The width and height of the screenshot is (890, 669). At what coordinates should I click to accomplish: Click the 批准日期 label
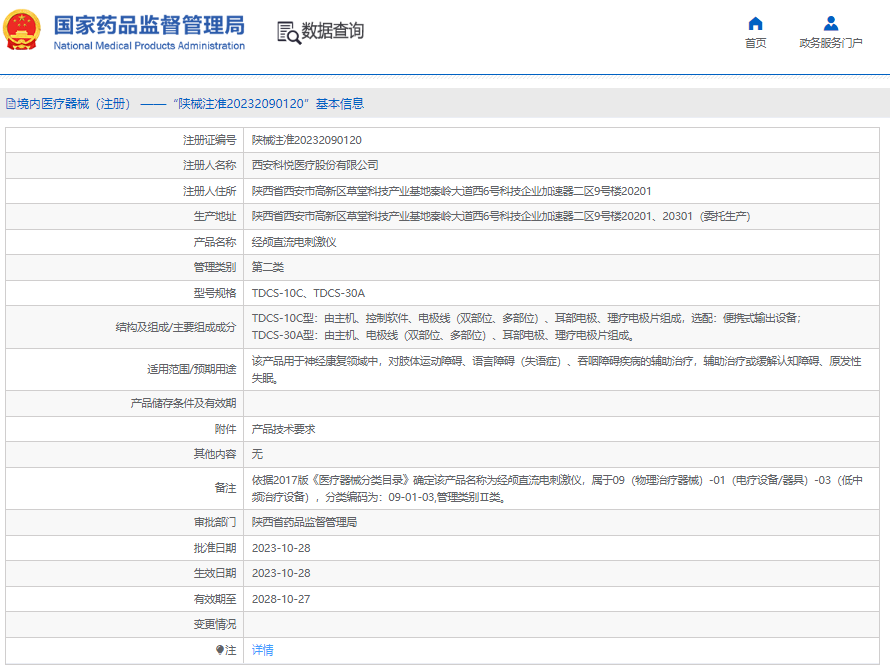(x=215, y=548)
